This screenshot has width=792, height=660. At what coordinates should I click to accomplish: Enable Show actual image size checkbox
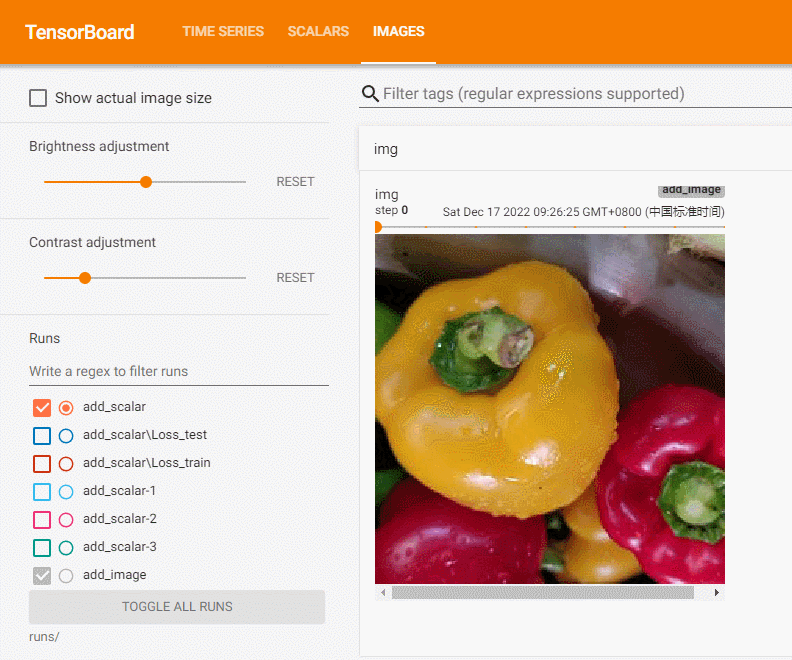point(38,98)
